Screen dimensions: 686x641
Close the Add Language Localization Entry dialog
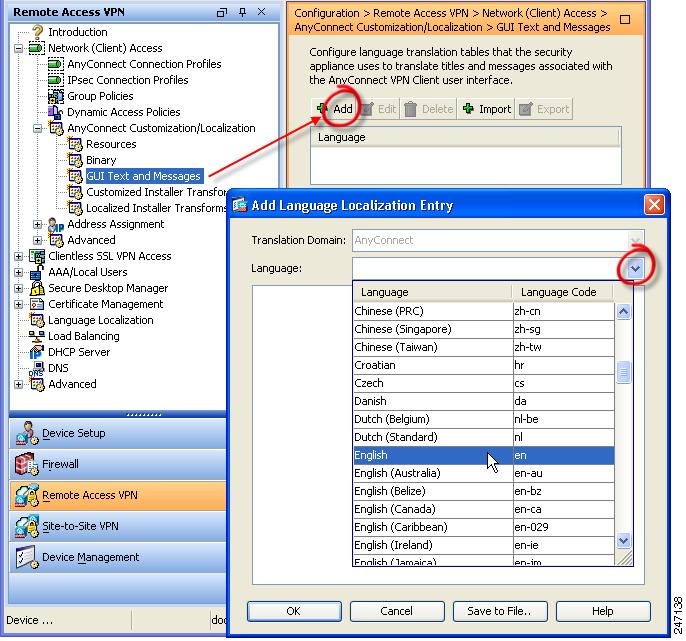coord(654,204)
